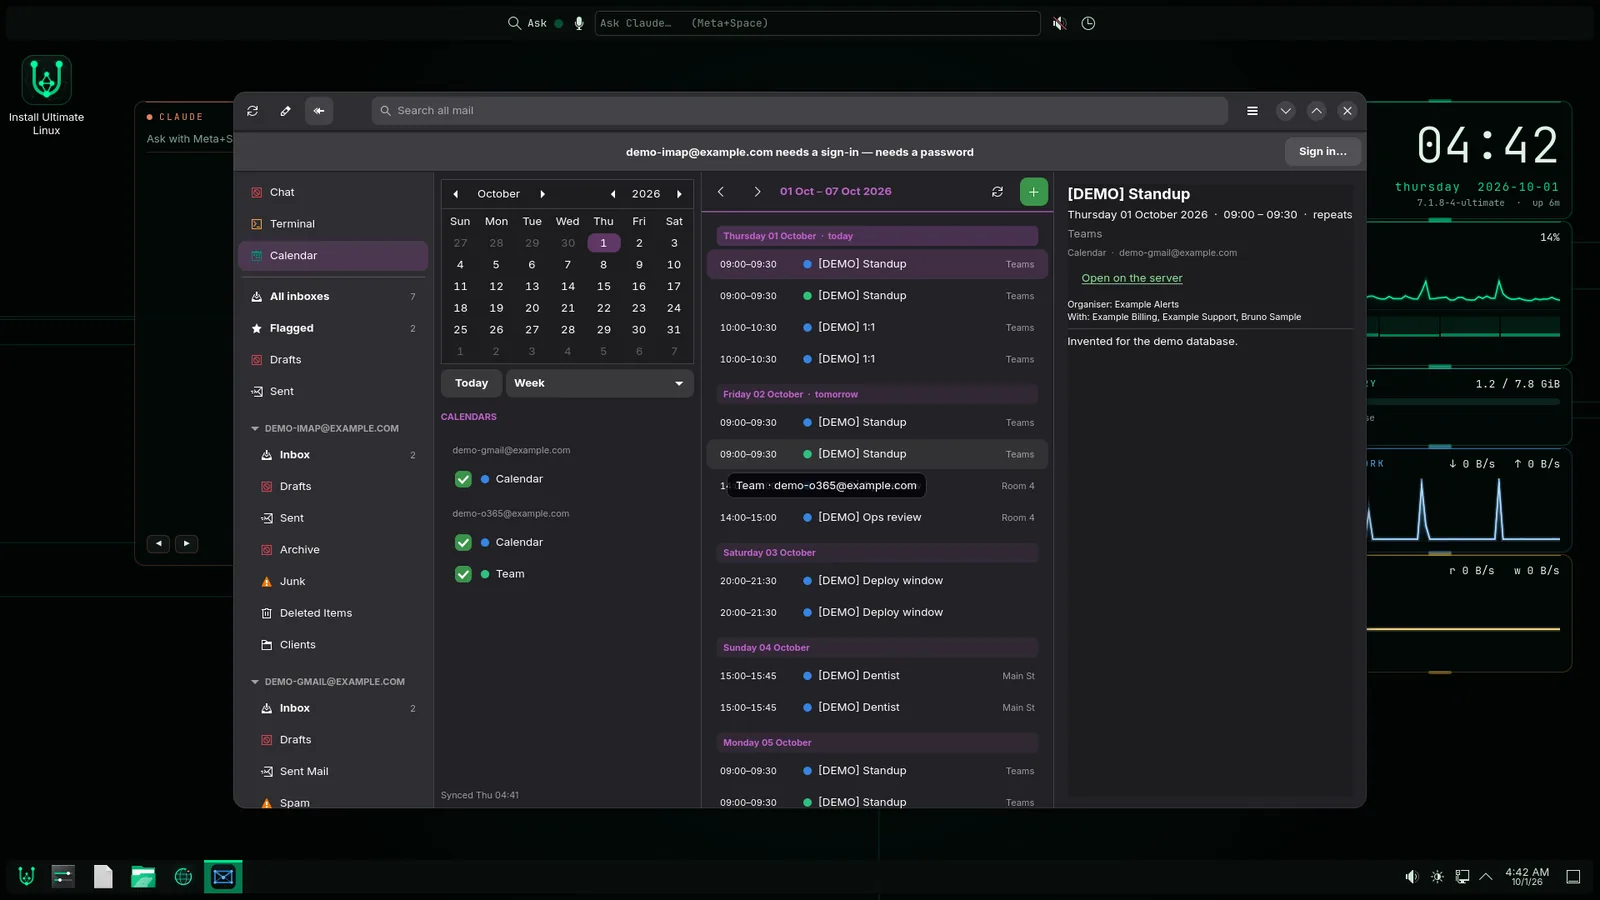Click the muted speaker icon in top bar
The image size is (1600, 900).
click(x=1059, y=23)
